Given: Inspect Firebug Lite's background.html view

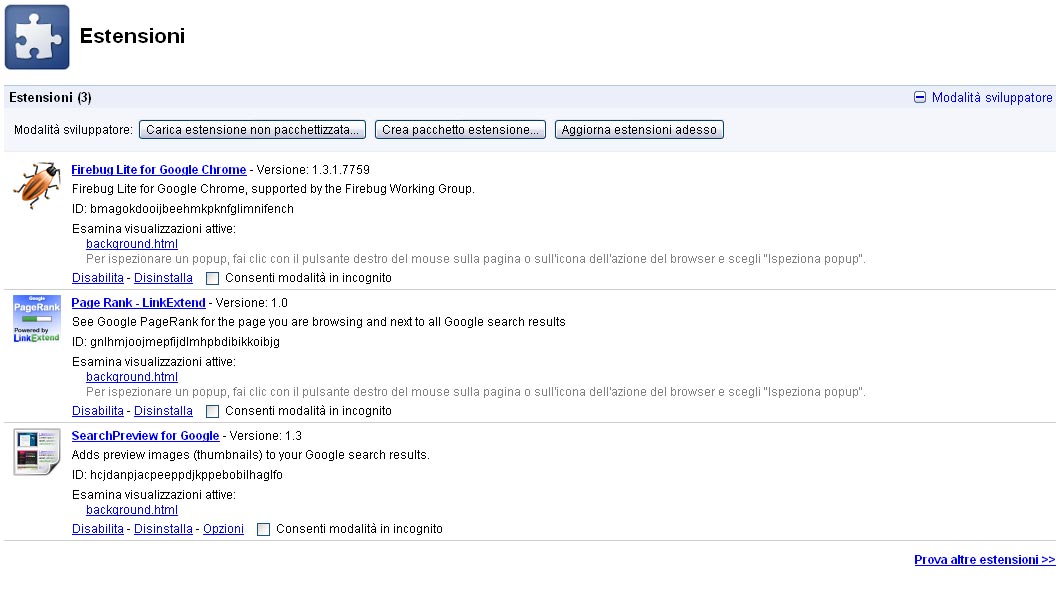Looking at the screenshot, I should [132, 244].
